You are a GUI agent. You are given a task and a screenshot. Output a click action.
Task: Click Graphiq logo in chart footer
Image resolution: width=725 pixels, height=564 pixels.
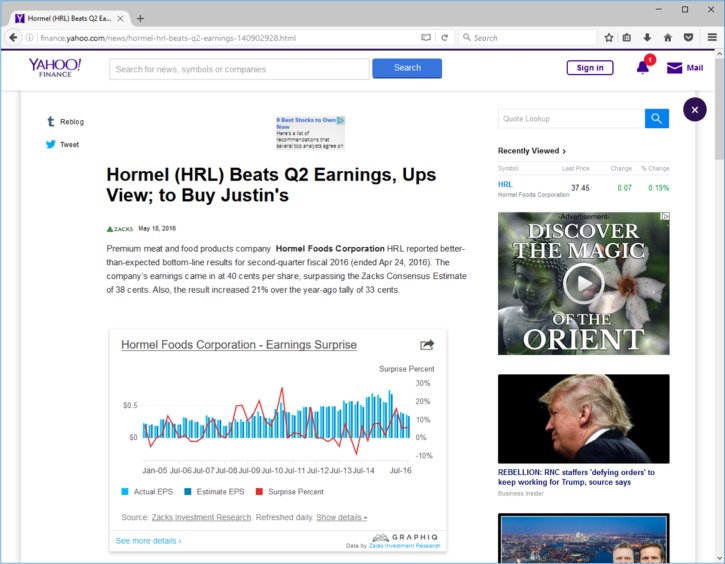point(405,537)
